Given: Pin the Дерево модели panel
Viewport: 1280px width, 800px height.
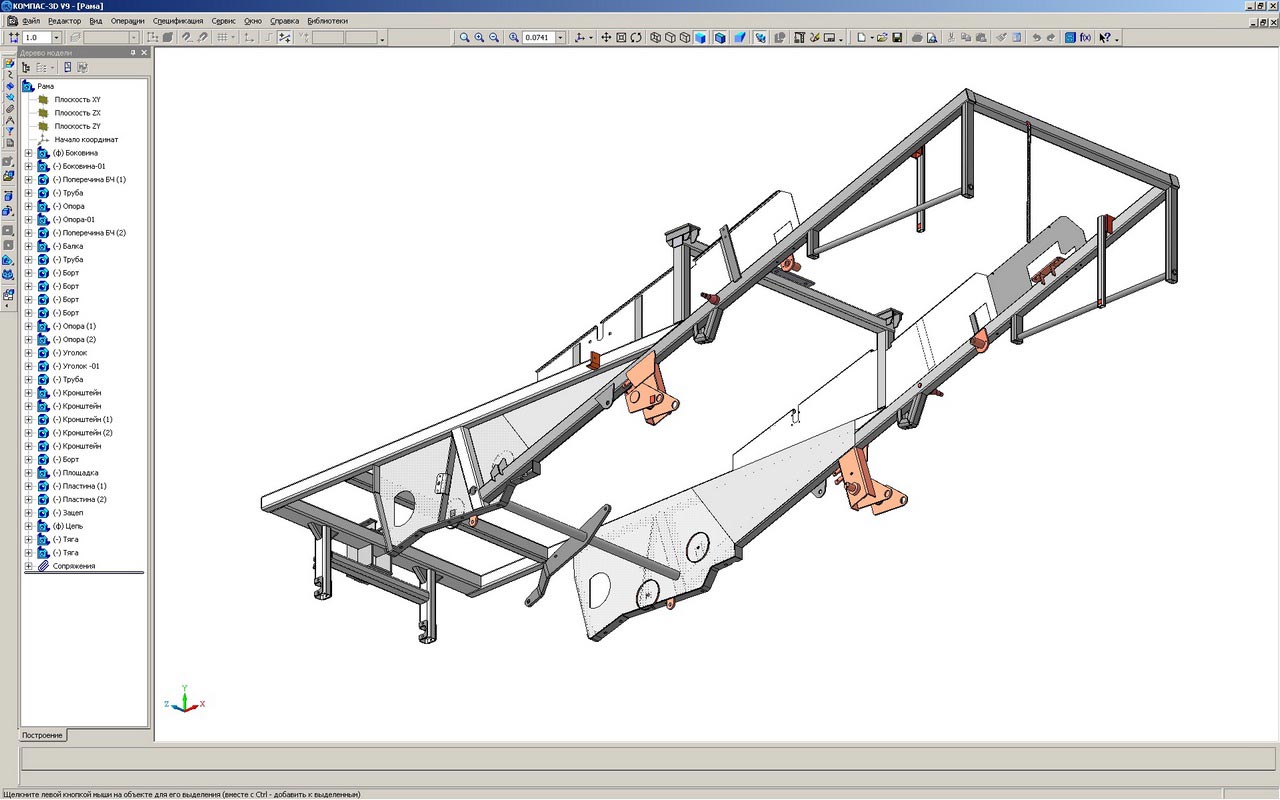Looking at the screenshot, I should coord(133,52).
